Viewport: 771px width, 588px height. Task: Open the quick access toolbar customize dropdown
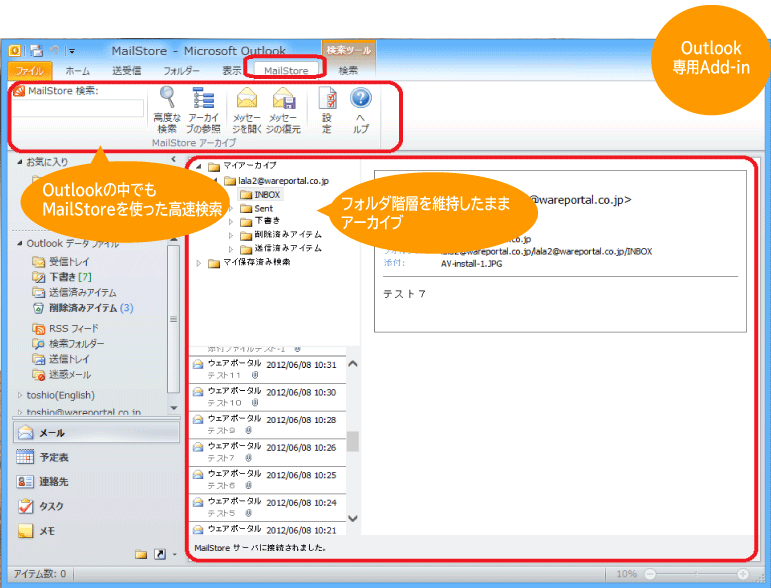(x=72, y=51)
